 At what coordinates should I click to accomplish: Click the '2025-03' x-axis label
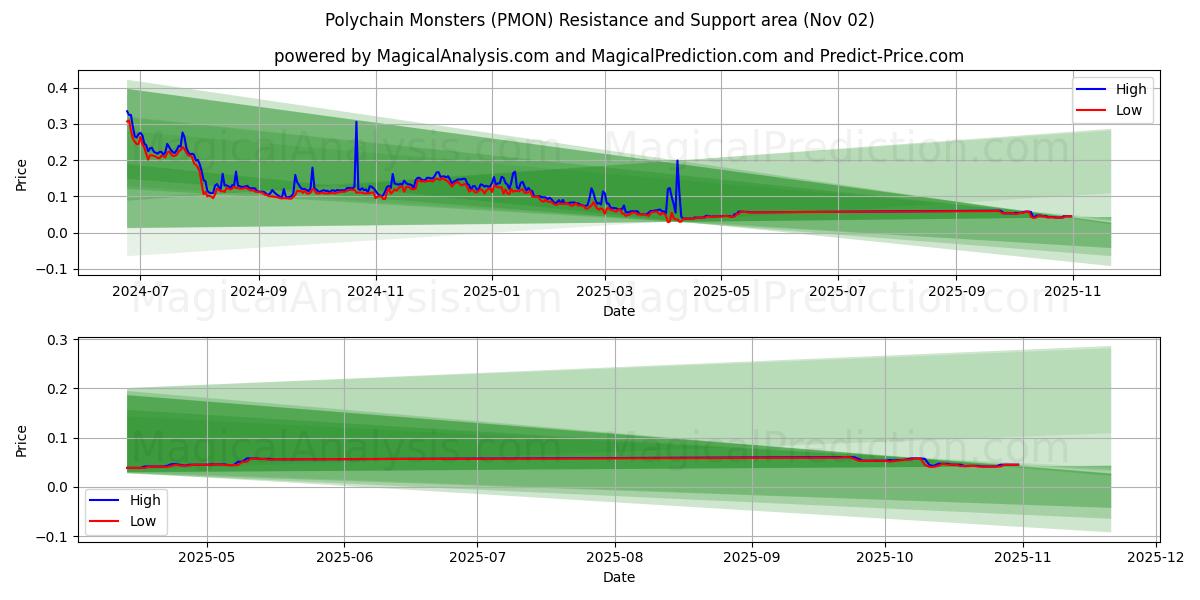(605, 292)
